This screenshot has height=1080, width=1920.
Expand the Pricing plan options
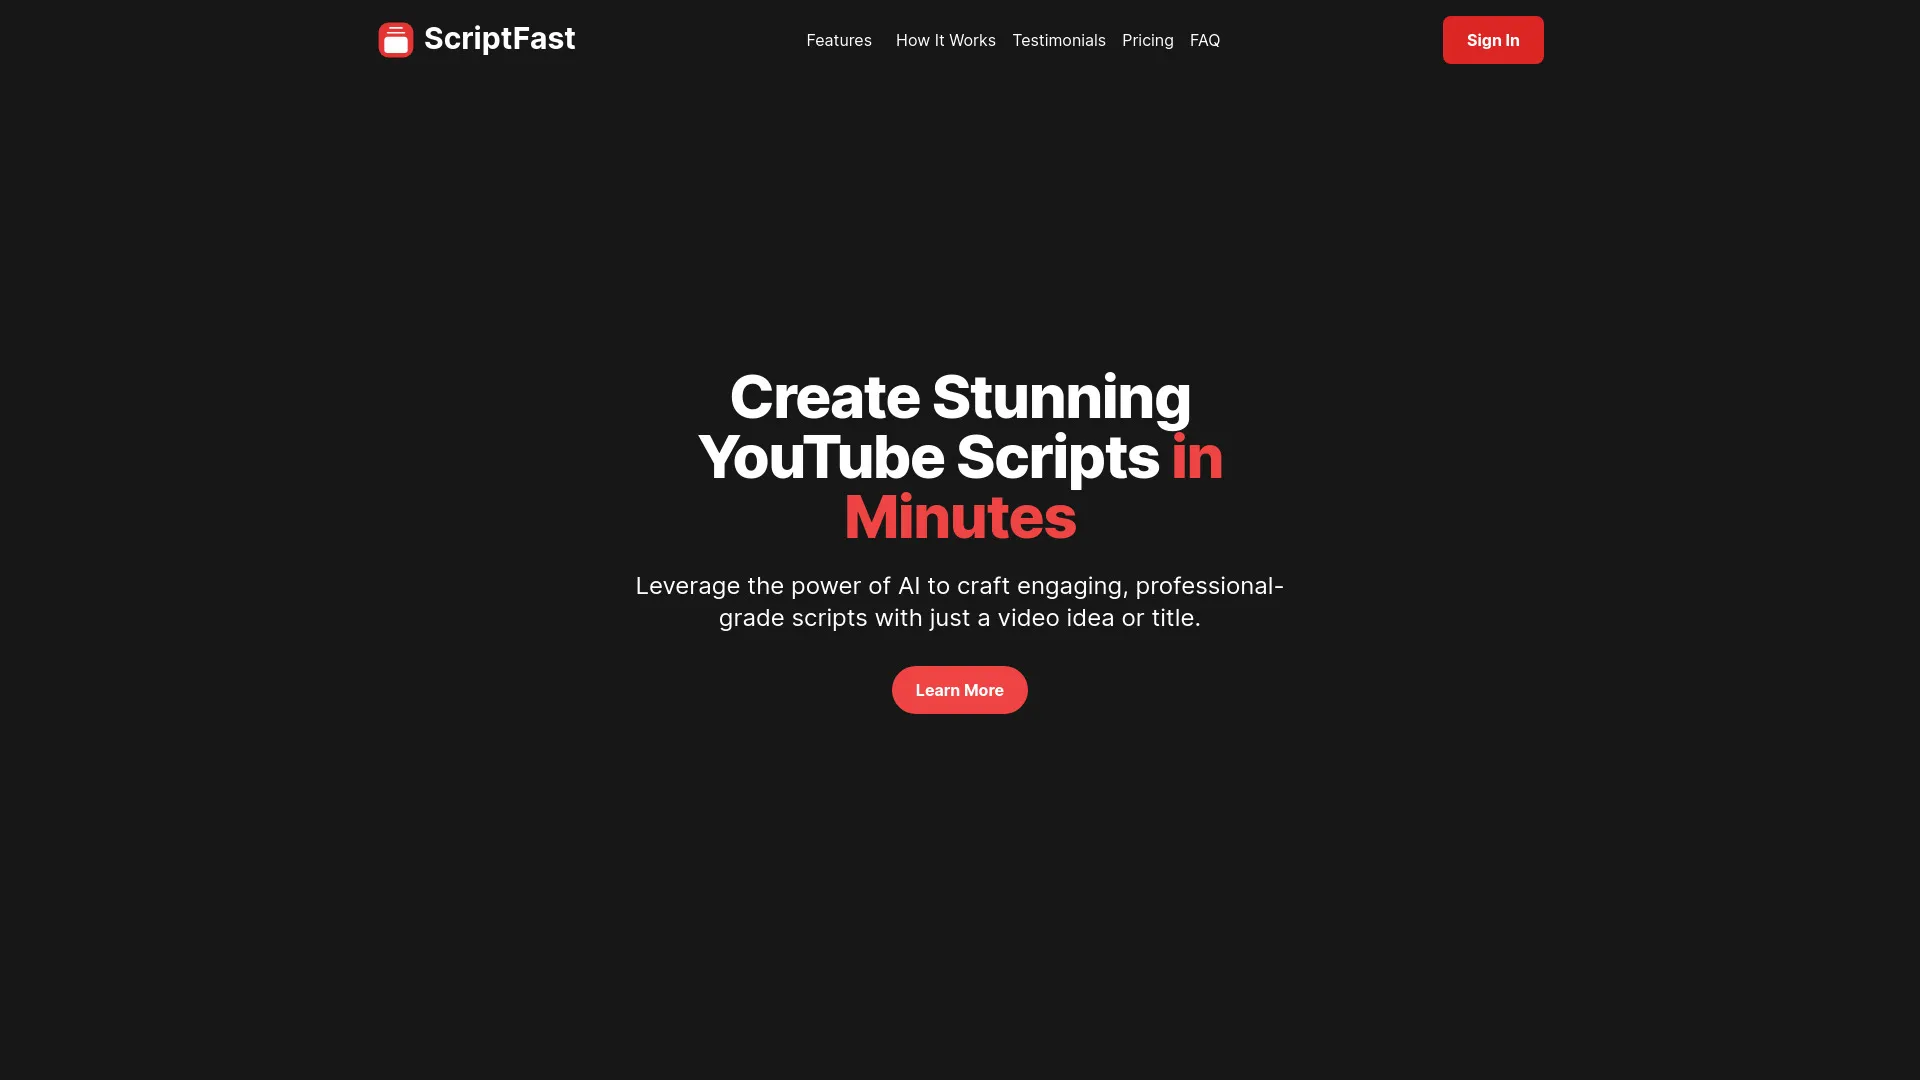click(1147, 40)
